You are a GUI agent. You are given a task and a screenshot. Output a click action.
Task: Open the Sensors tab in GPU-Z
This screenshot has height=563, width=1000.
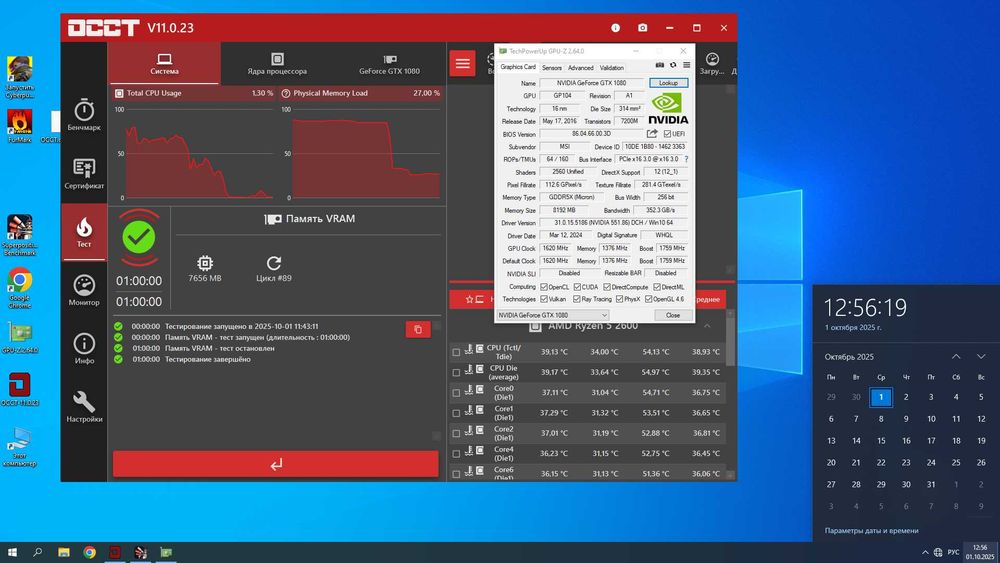pos(552,68)
